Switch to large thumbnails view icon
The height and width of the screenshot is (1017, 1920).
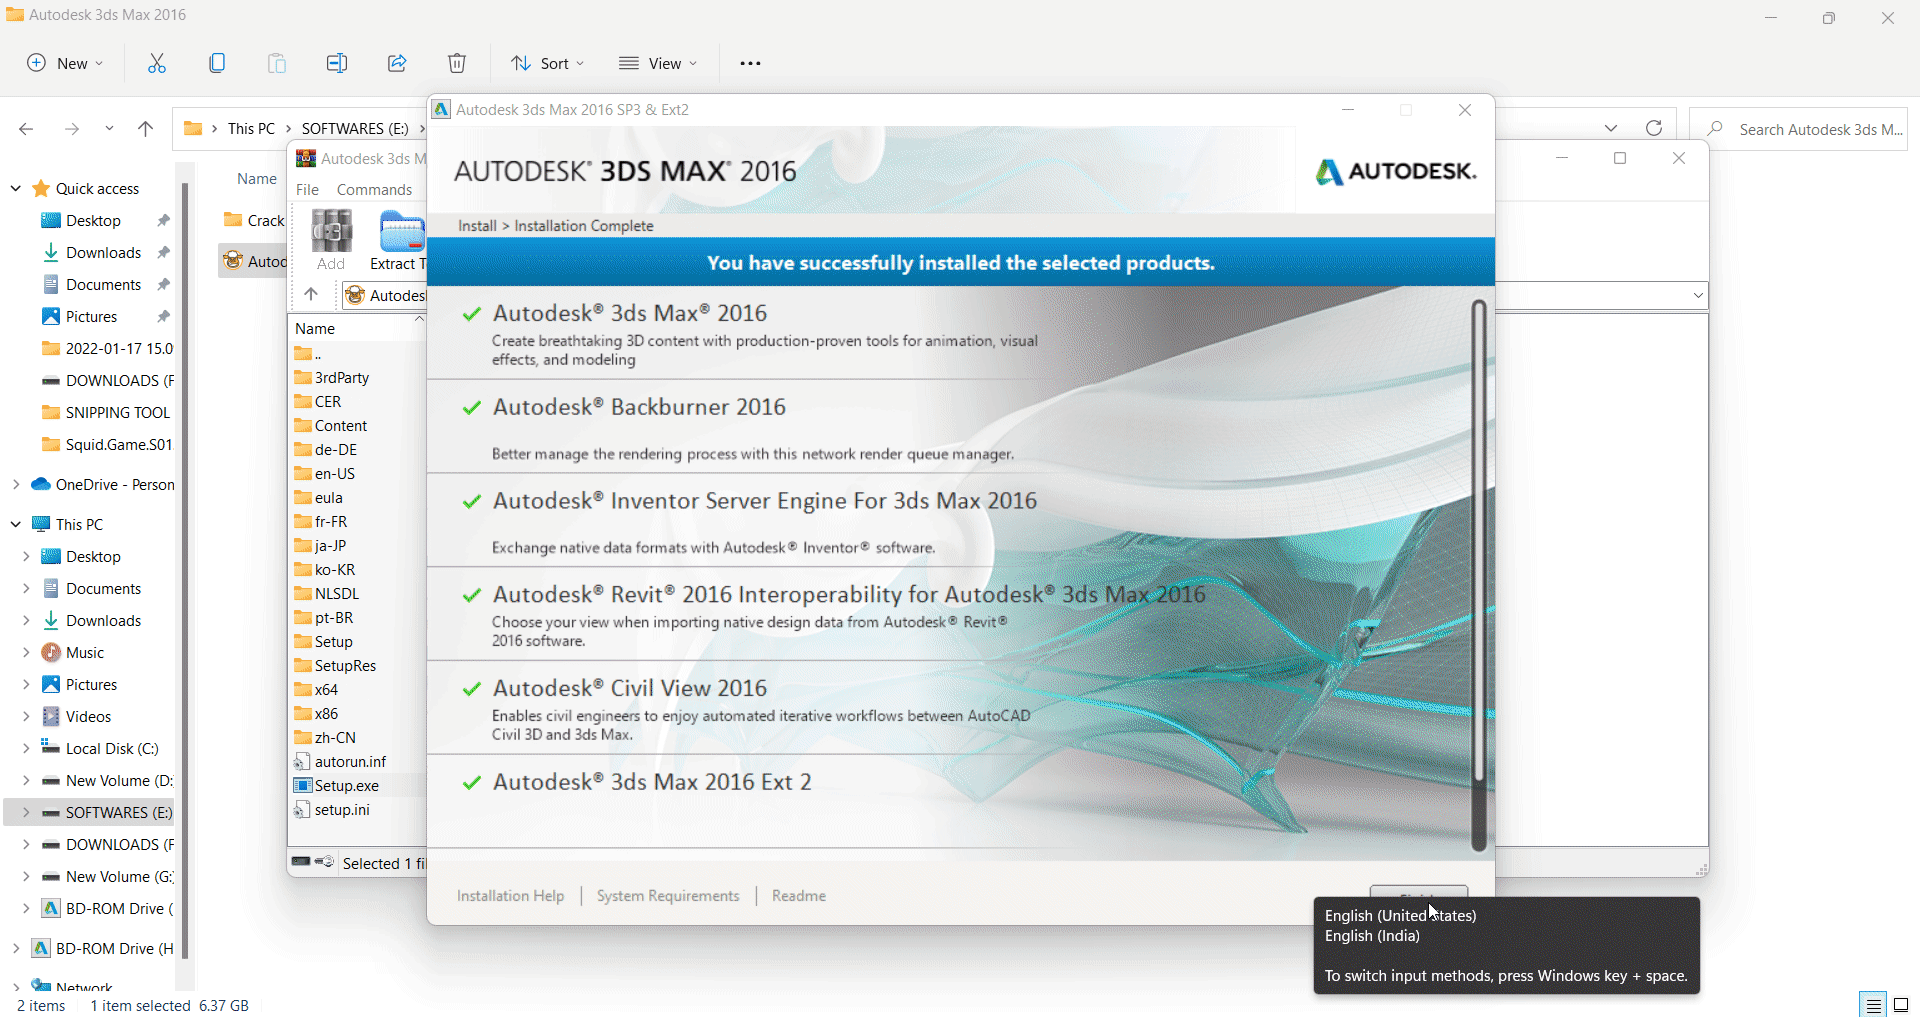tap(1901, 1004)
